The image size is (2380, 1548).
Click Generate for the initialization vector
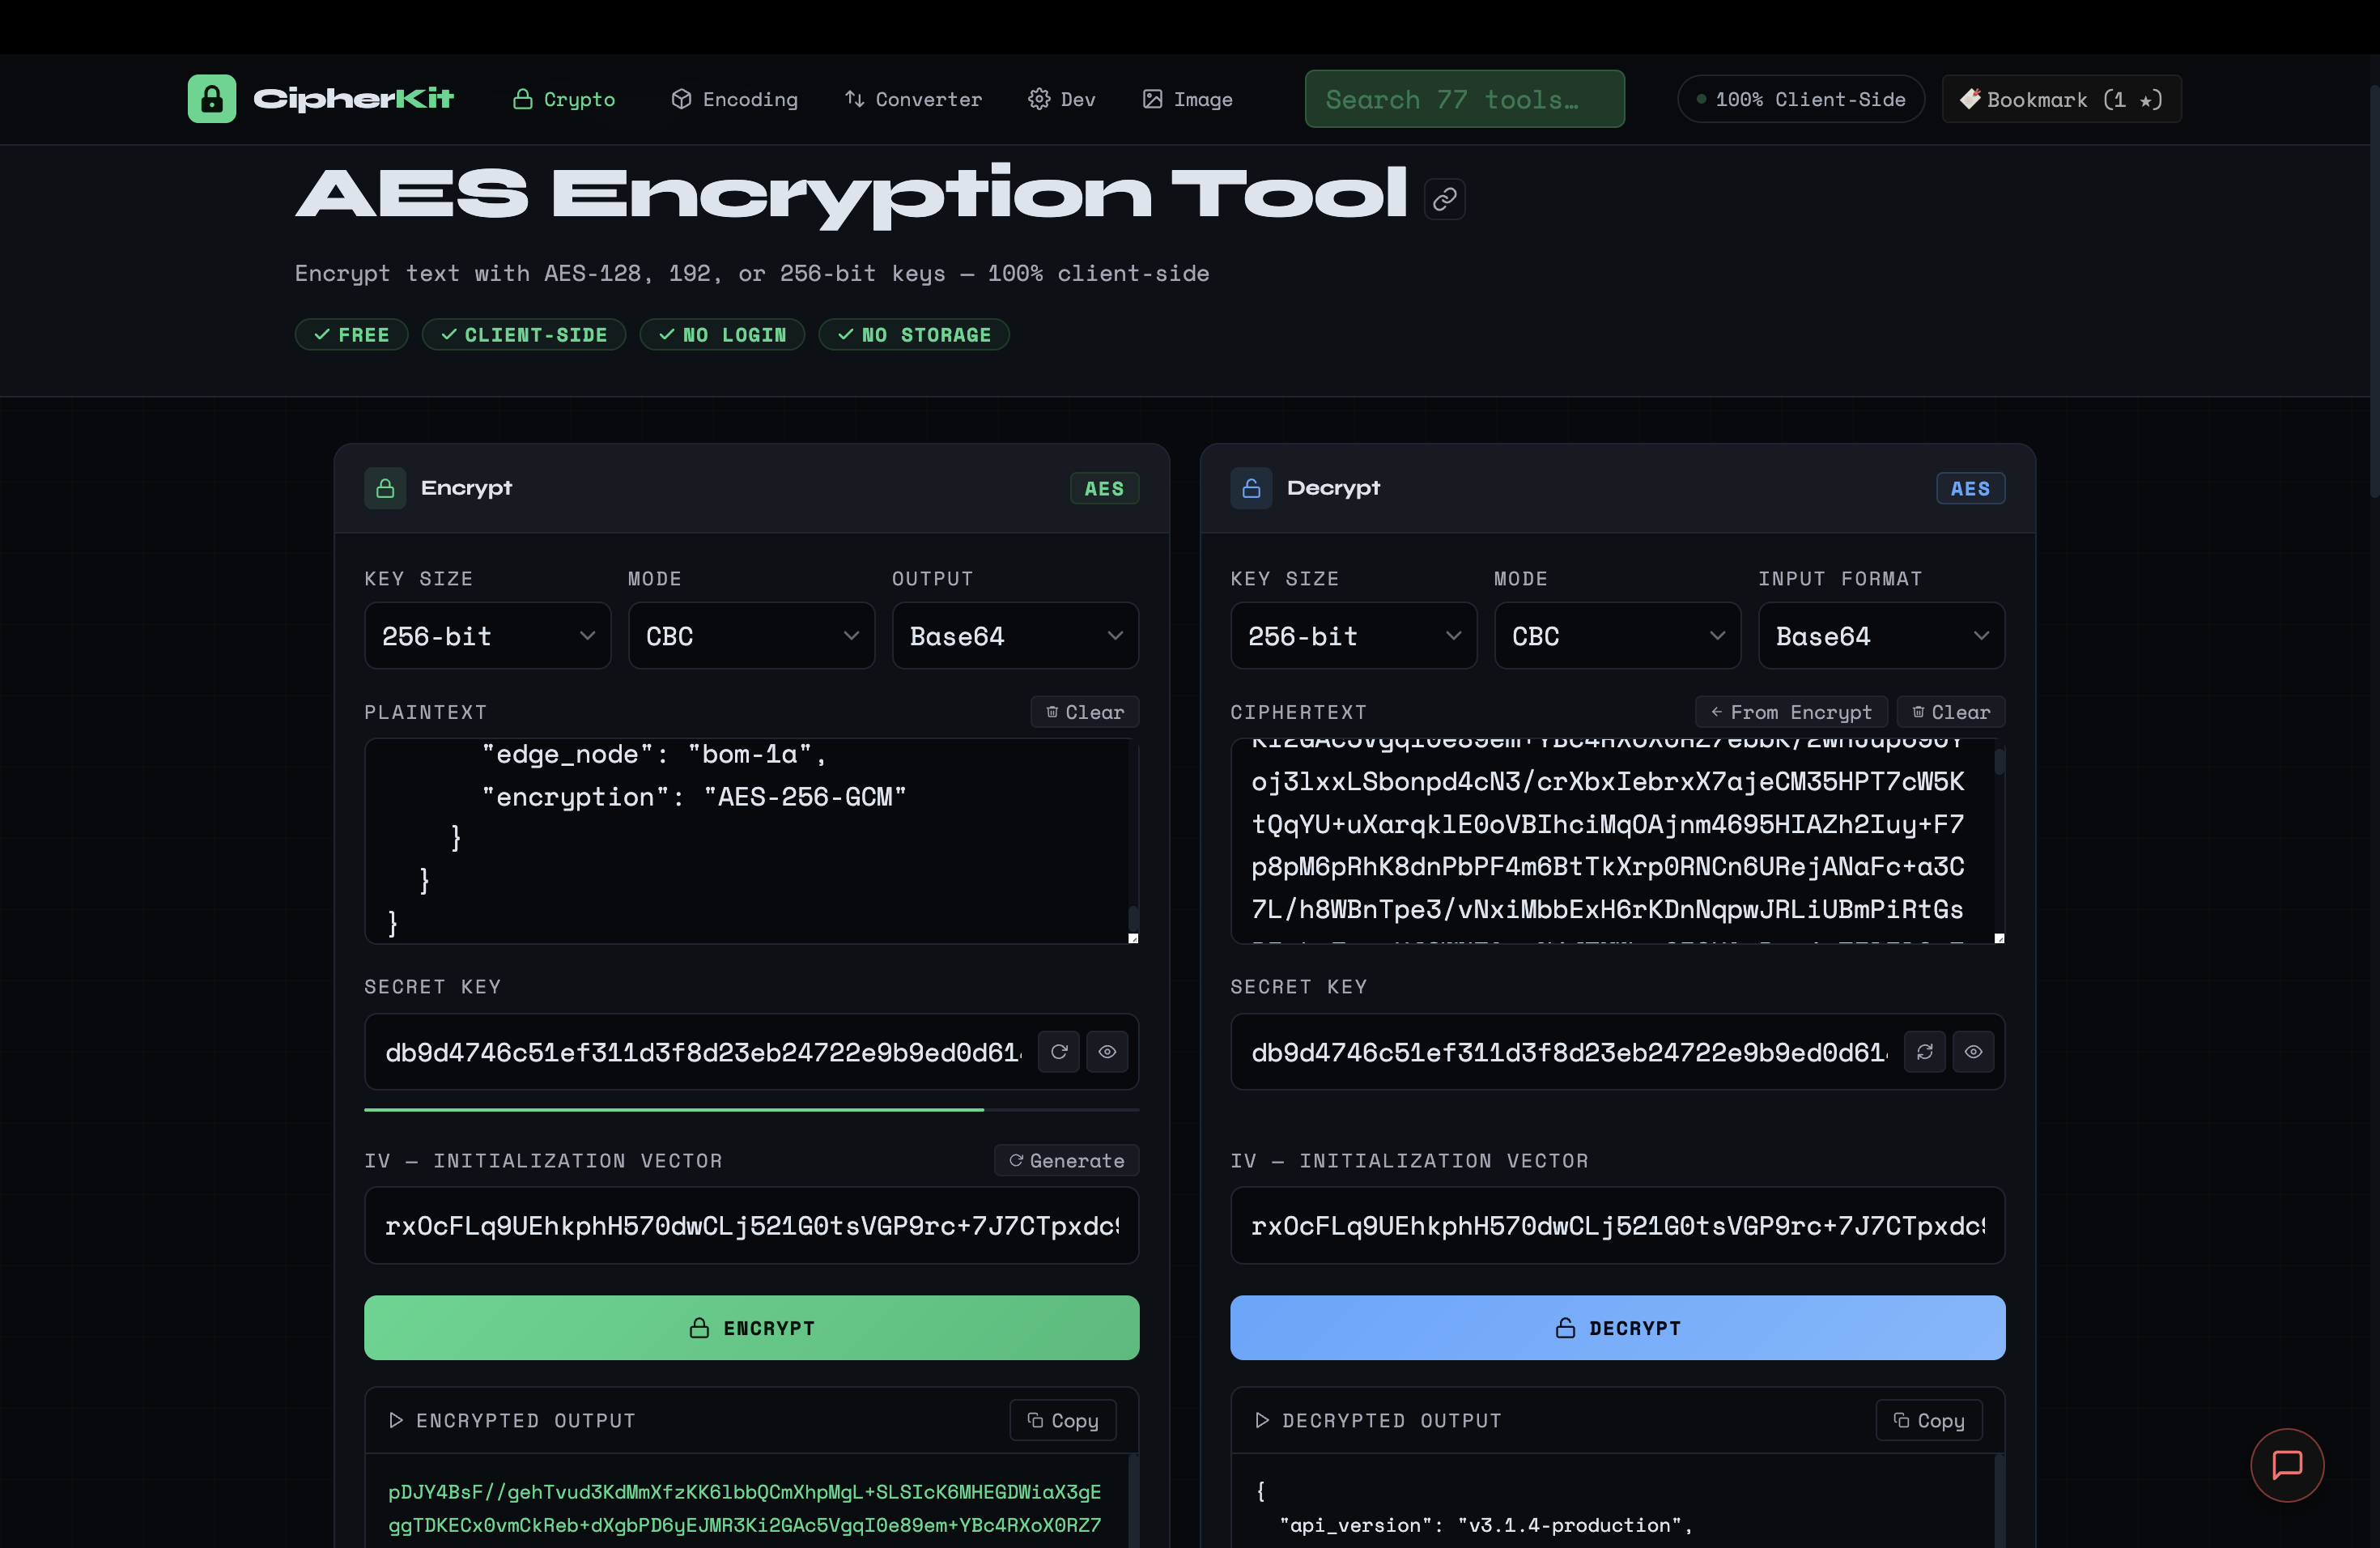(x=1066, y=1160)
